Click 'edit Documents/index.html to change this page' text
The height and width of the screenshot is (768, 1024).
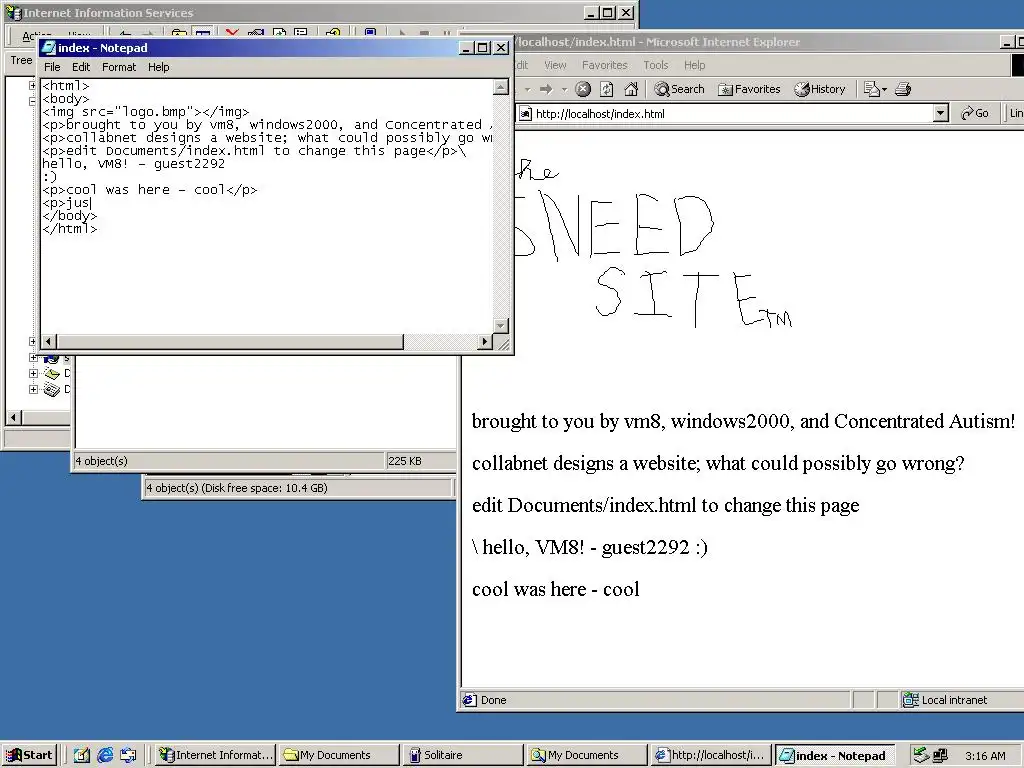[665, 505]
